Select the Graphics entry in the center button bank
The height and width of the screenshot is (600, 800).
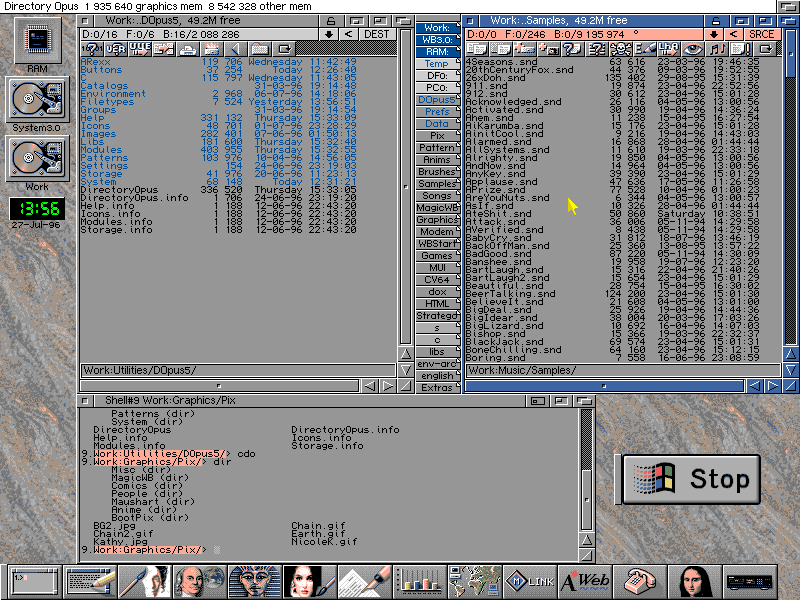click(x=437, y=219)
